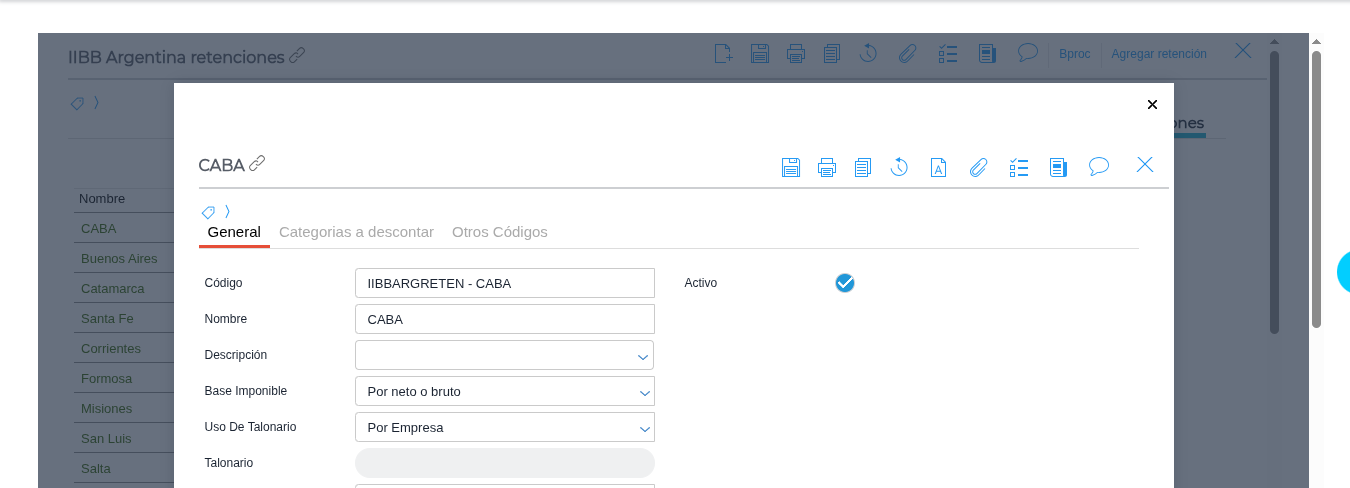Click the tag icon above the General tab

[208, 212]
